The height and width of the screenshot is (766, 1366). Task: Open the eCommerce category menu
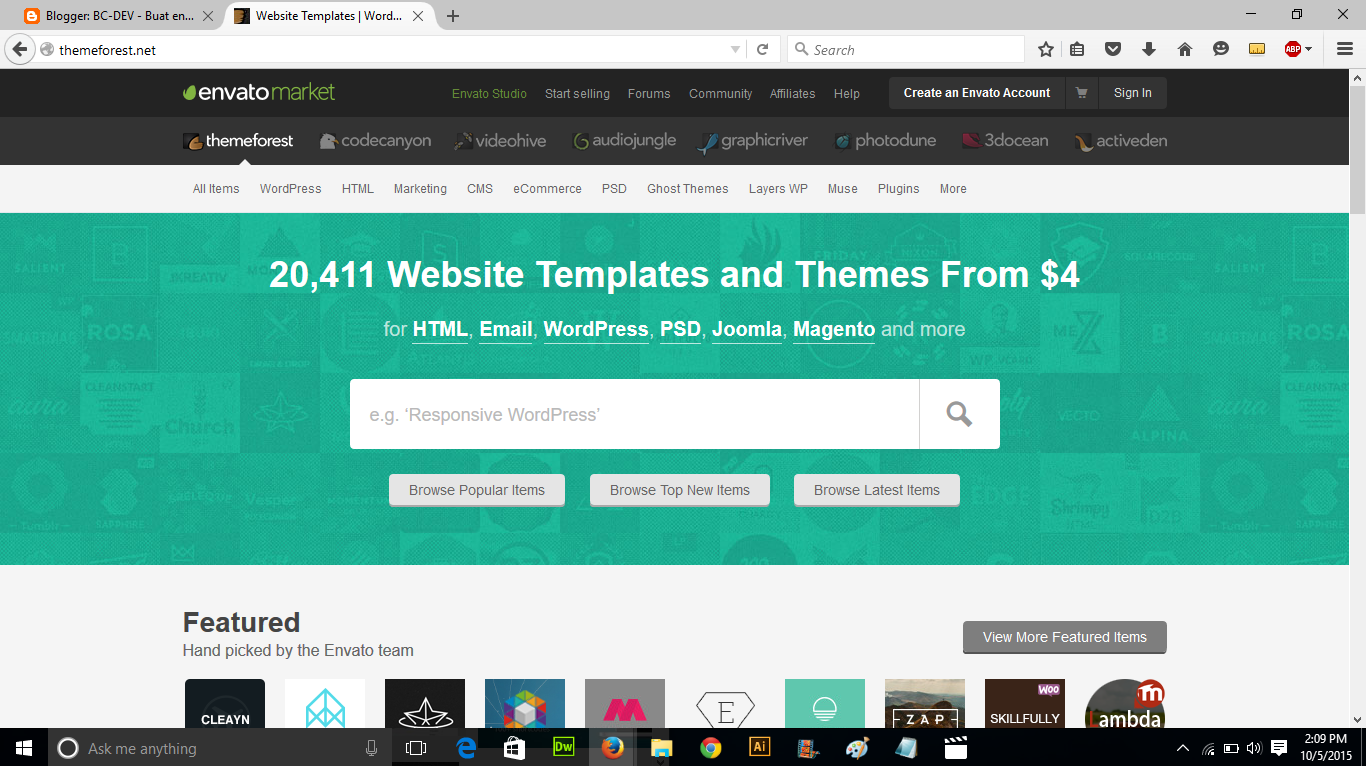547,189
